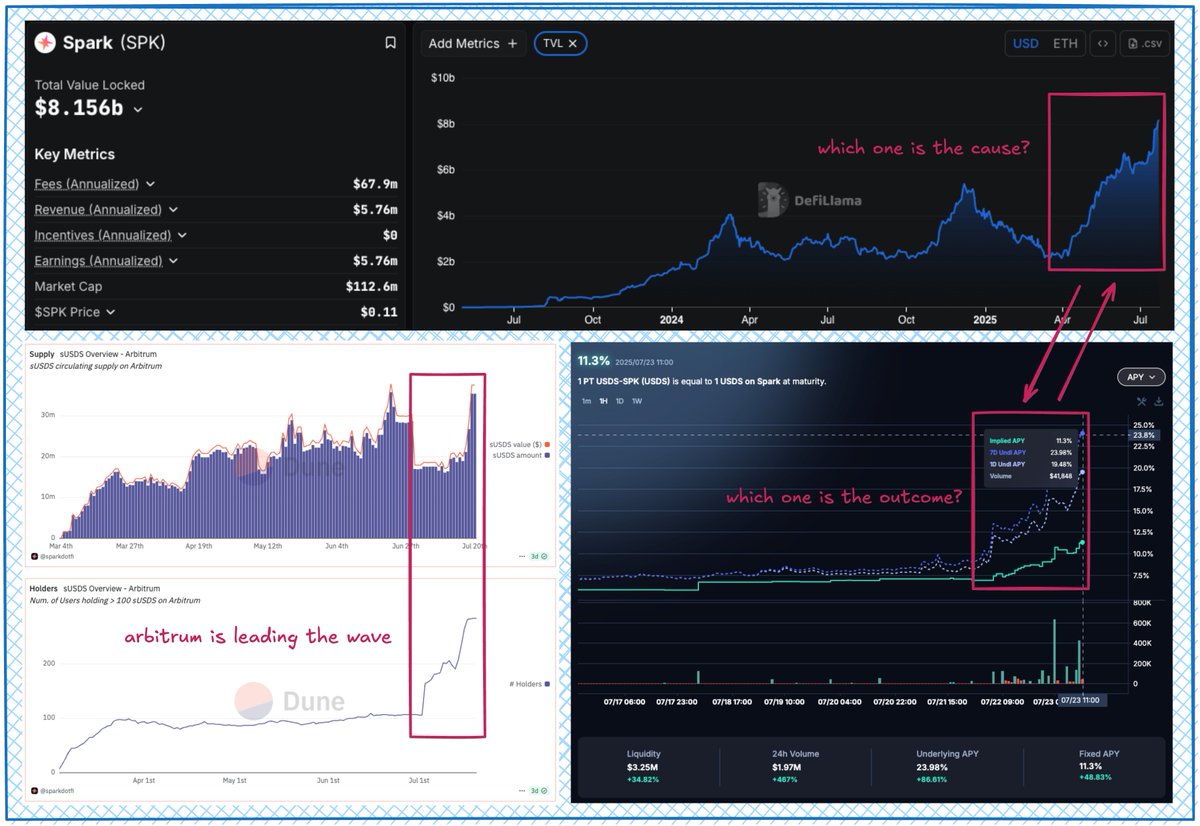
Task: Expand the Total Value Locked $8.156b chevron
Action: coord(138,110)
